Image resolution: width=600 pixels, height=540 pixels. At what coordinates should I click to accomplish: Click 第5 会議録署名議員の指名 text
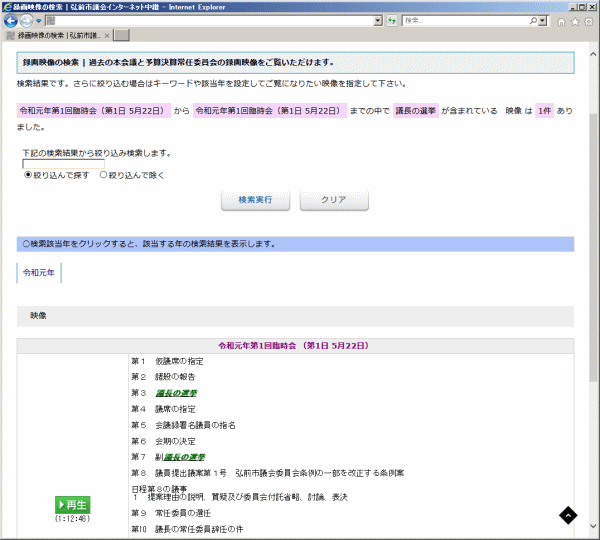(x=184, y=425)
